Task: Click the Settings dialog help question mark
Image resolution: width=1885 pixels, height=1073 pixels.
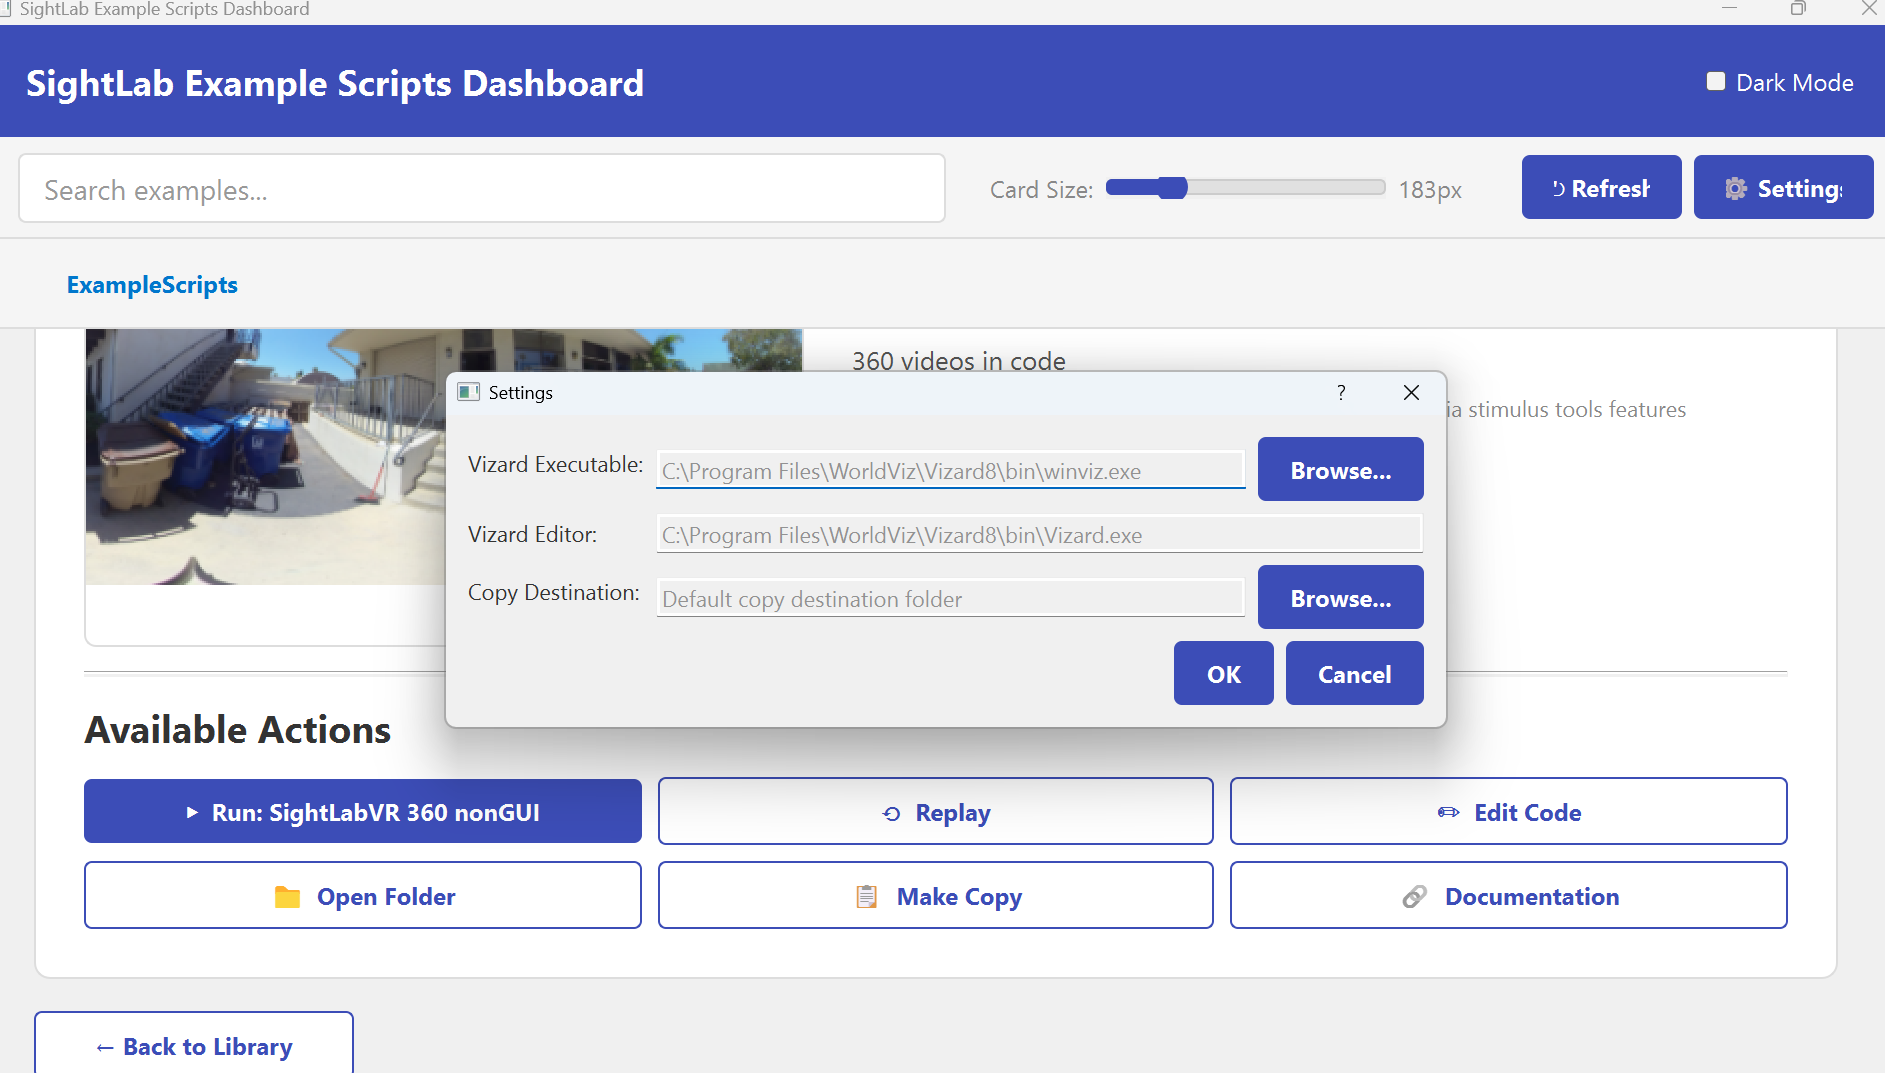Action: 1341,392
